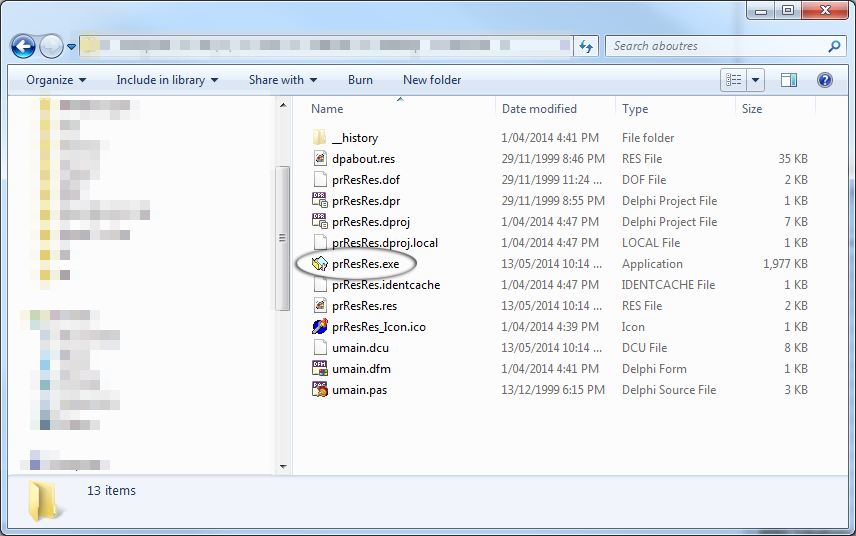Image resolution: width=856 pixels, height=536 pixels.
Task: Click the navigation pane scrollbar thumb
Action: [282, 238]
